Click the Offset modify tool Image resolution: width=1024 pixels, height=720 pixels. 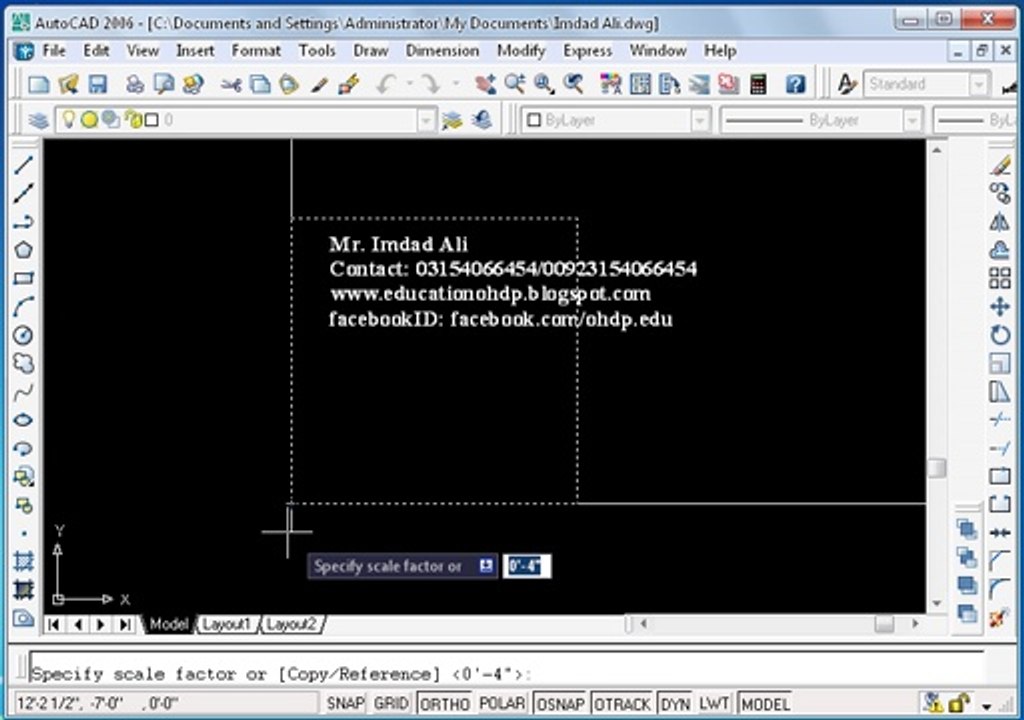point(1000,250)
